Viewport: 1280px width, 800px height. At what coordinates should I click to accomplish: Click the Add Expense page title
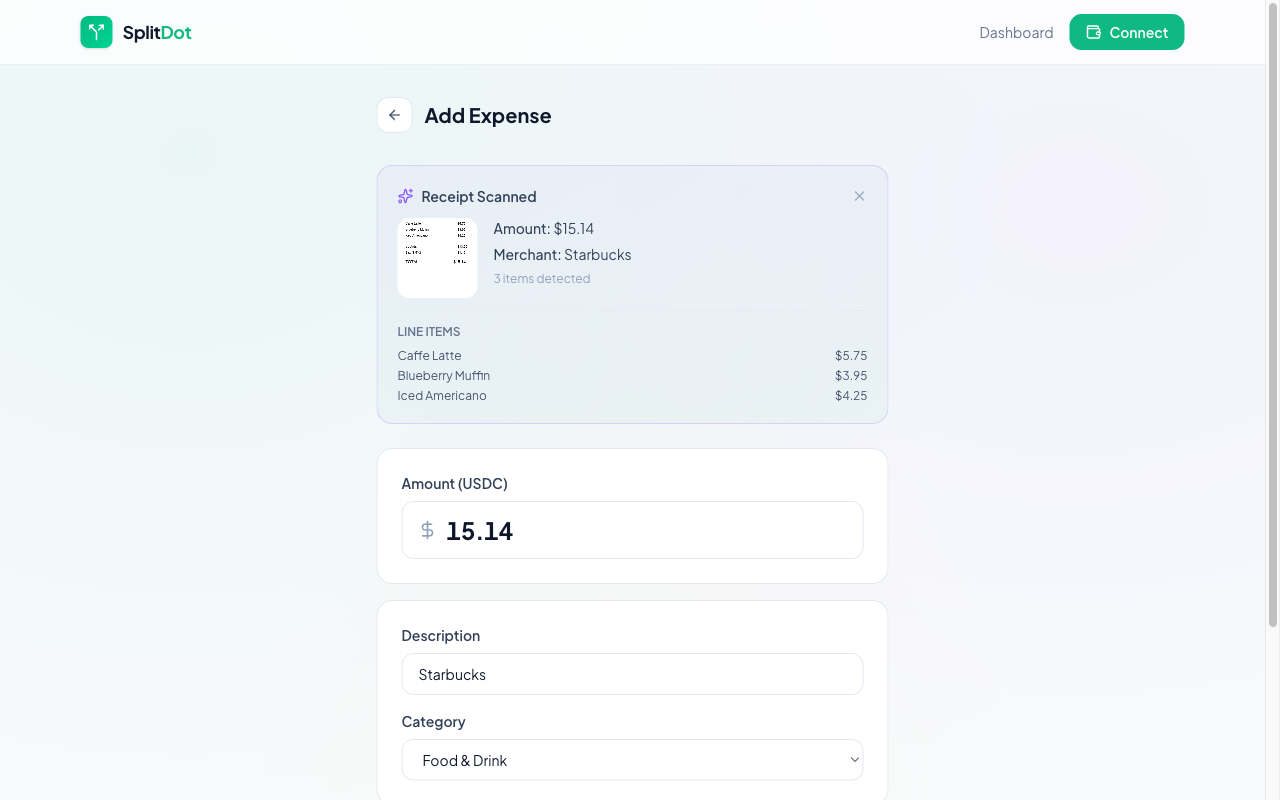tap(487, 116)
